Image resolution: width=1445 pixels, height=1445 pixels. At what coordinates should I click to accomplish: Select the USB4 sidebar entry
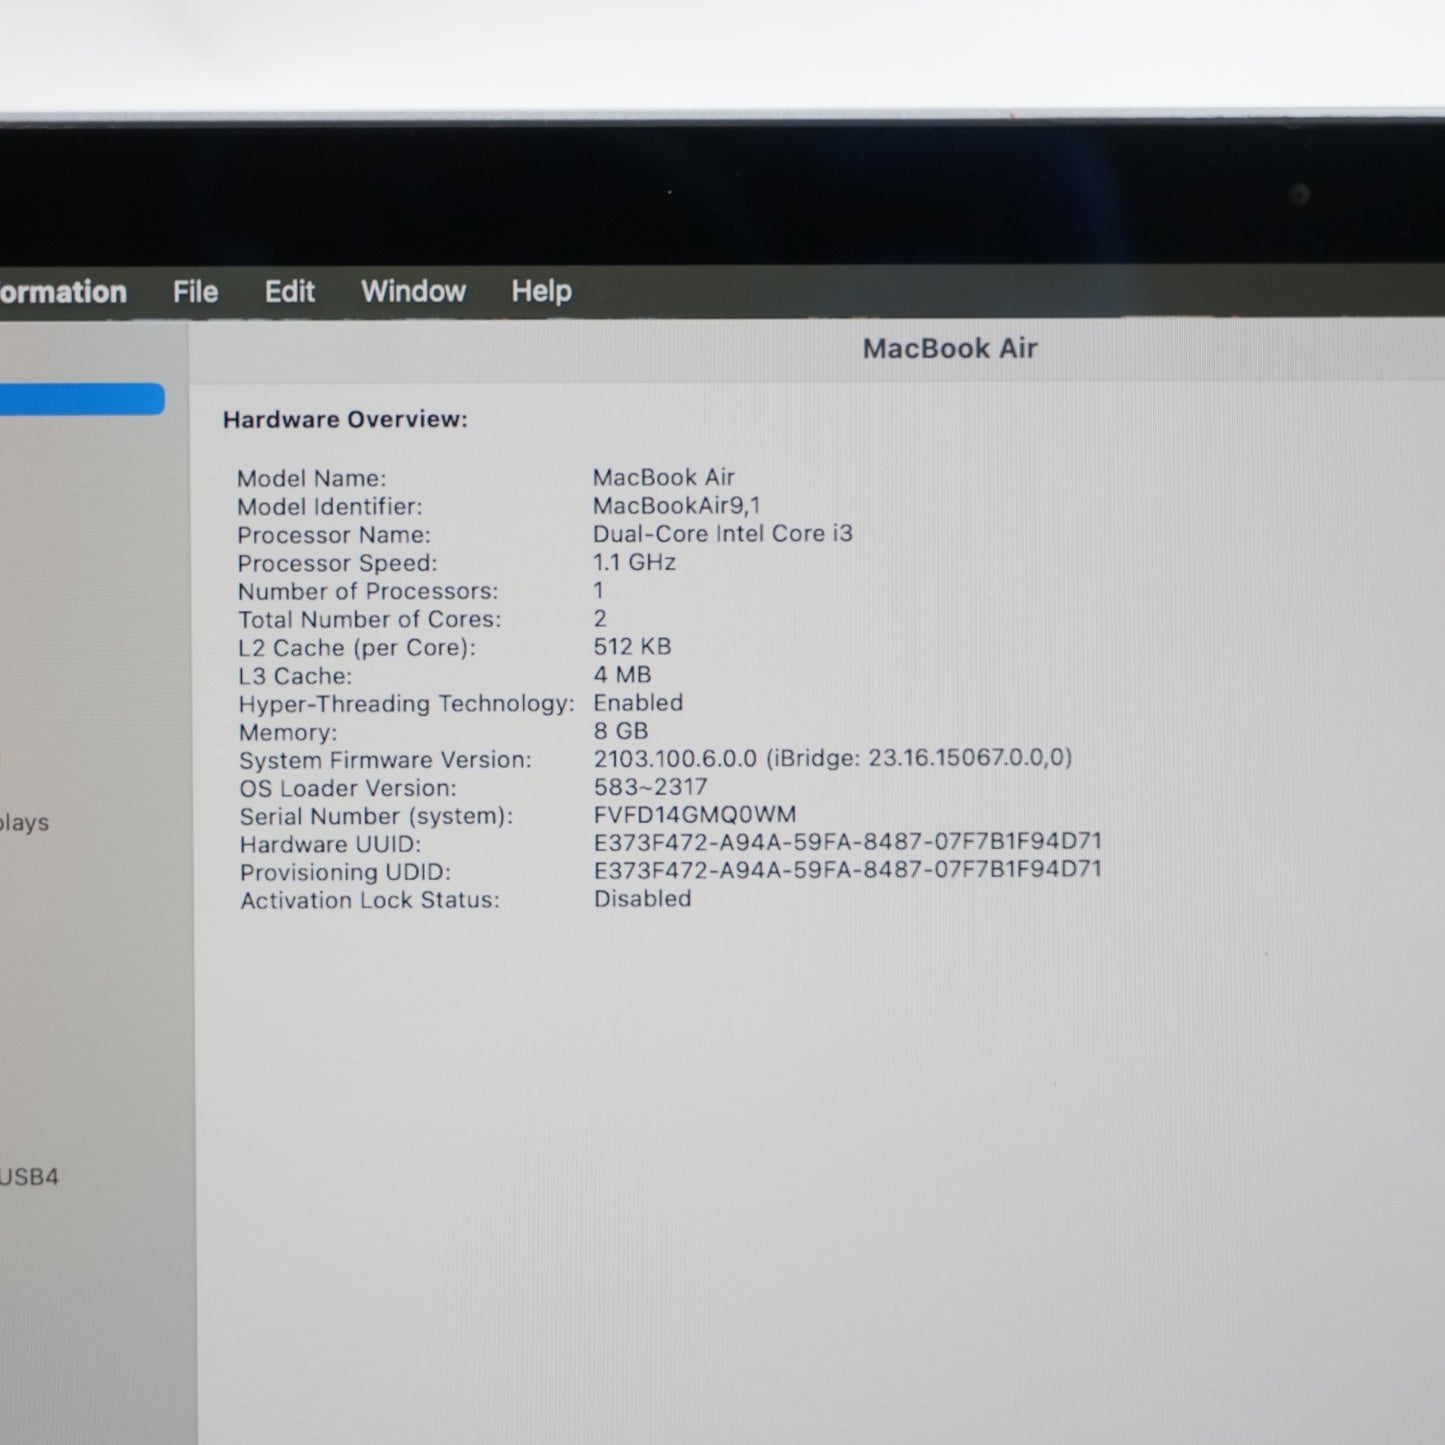[x=29, y=1177]
